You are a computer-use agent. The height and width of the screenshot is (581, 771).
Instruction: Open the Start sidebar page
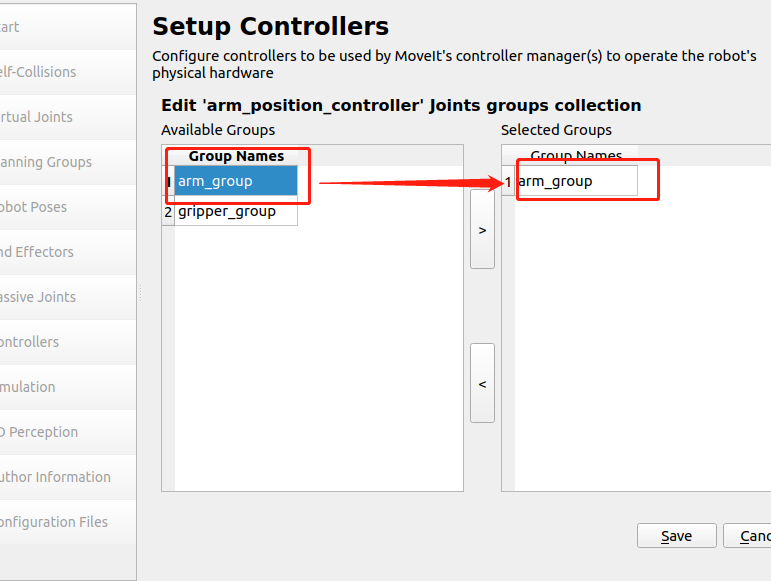(60, 27)
